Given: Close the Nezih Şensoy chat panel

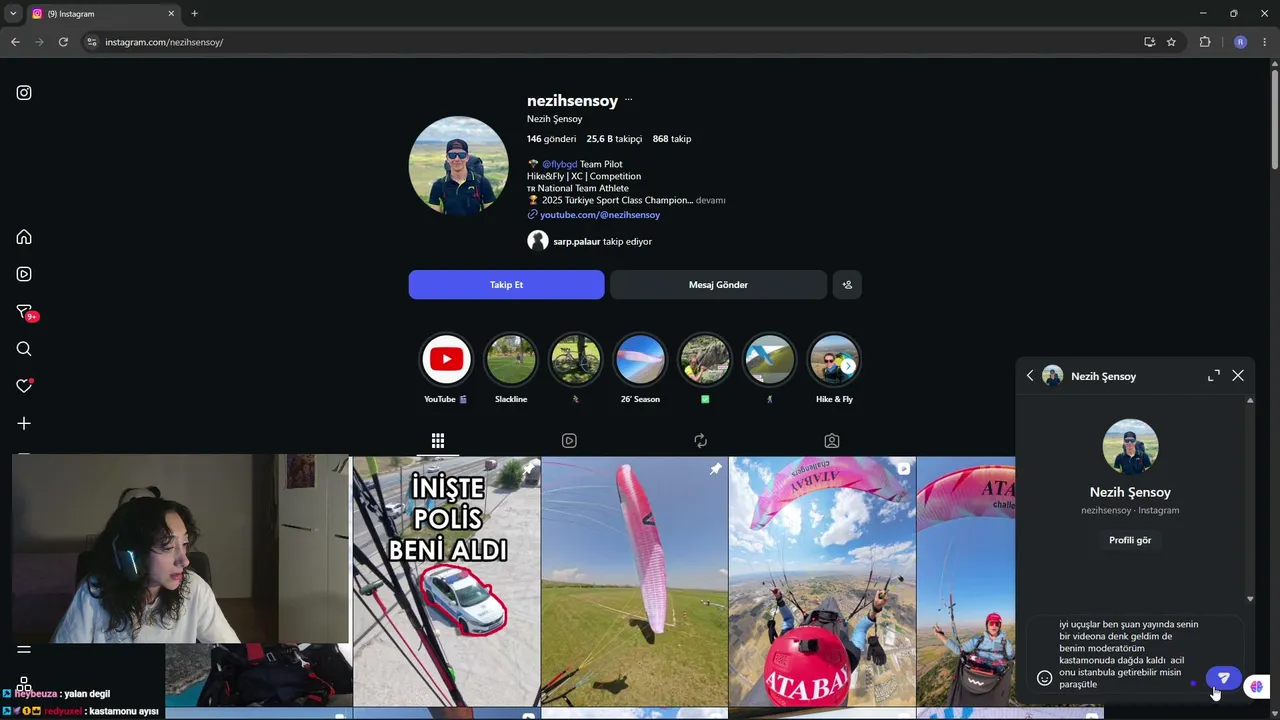Looking at the screenshot, I should pyautogui.click(x=1238, y=376).
